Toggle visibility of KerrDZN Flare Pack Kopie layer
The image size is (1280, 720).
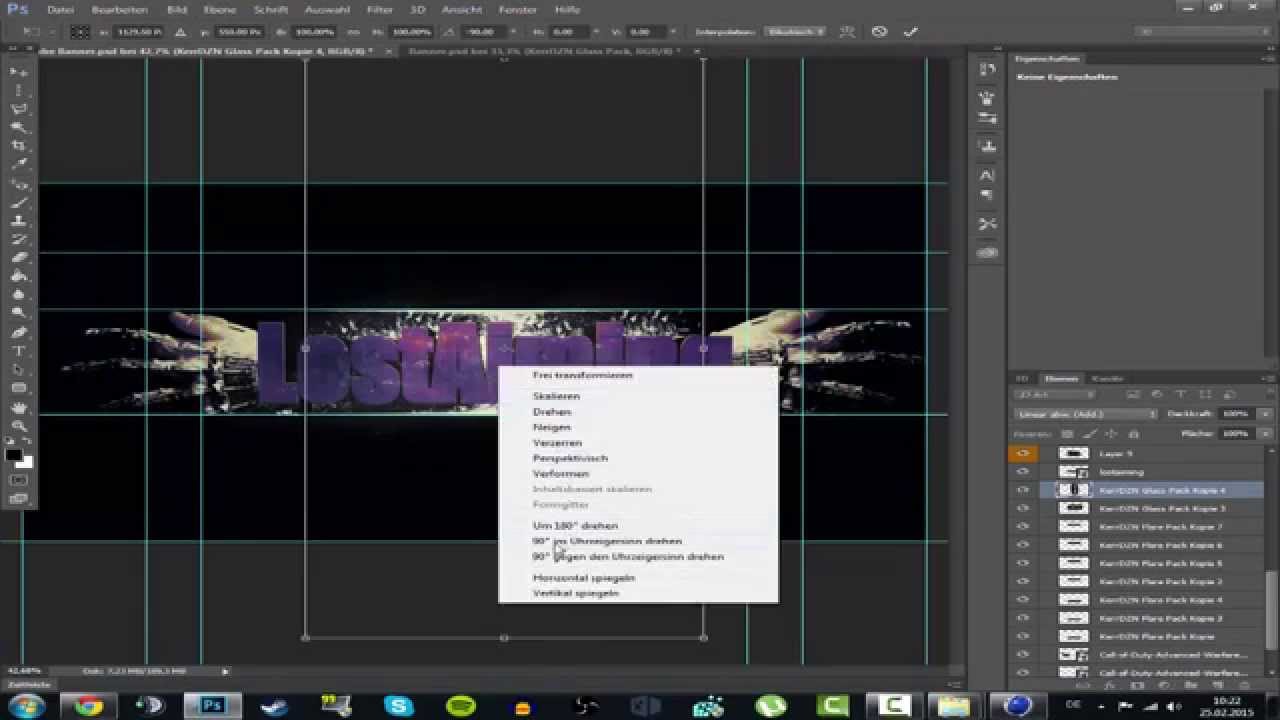point(1022,636)
